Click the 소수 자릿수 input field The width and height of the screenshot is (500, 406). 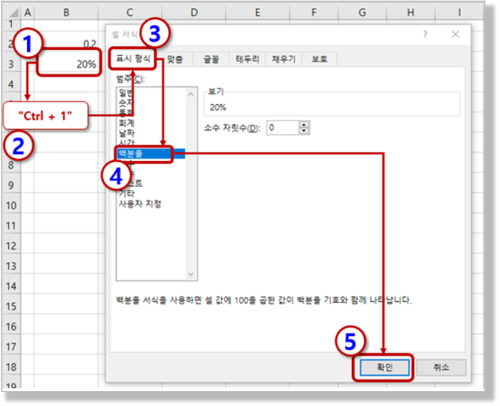(x=283, y=128)
